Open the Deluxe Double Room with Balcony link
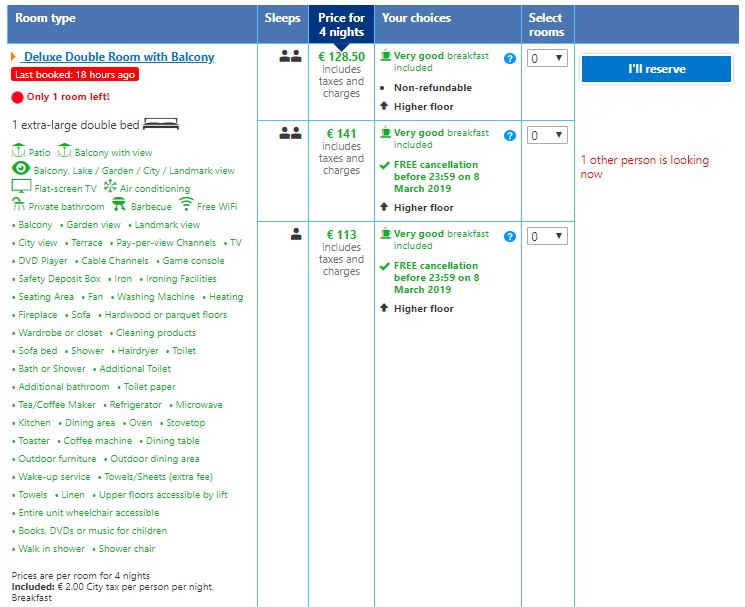This screenshot has width=745, height=607. coord(118,57)
